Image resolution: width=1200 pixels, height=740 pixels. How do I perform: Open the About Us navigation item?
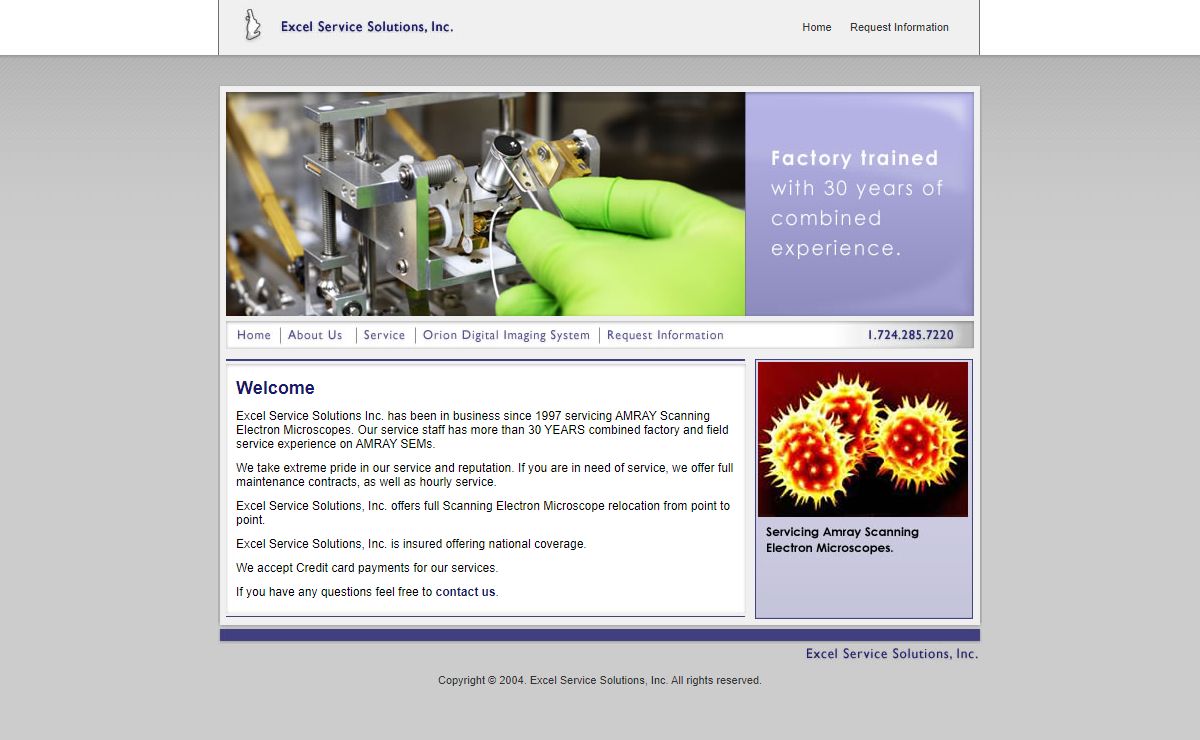(315, 335)
